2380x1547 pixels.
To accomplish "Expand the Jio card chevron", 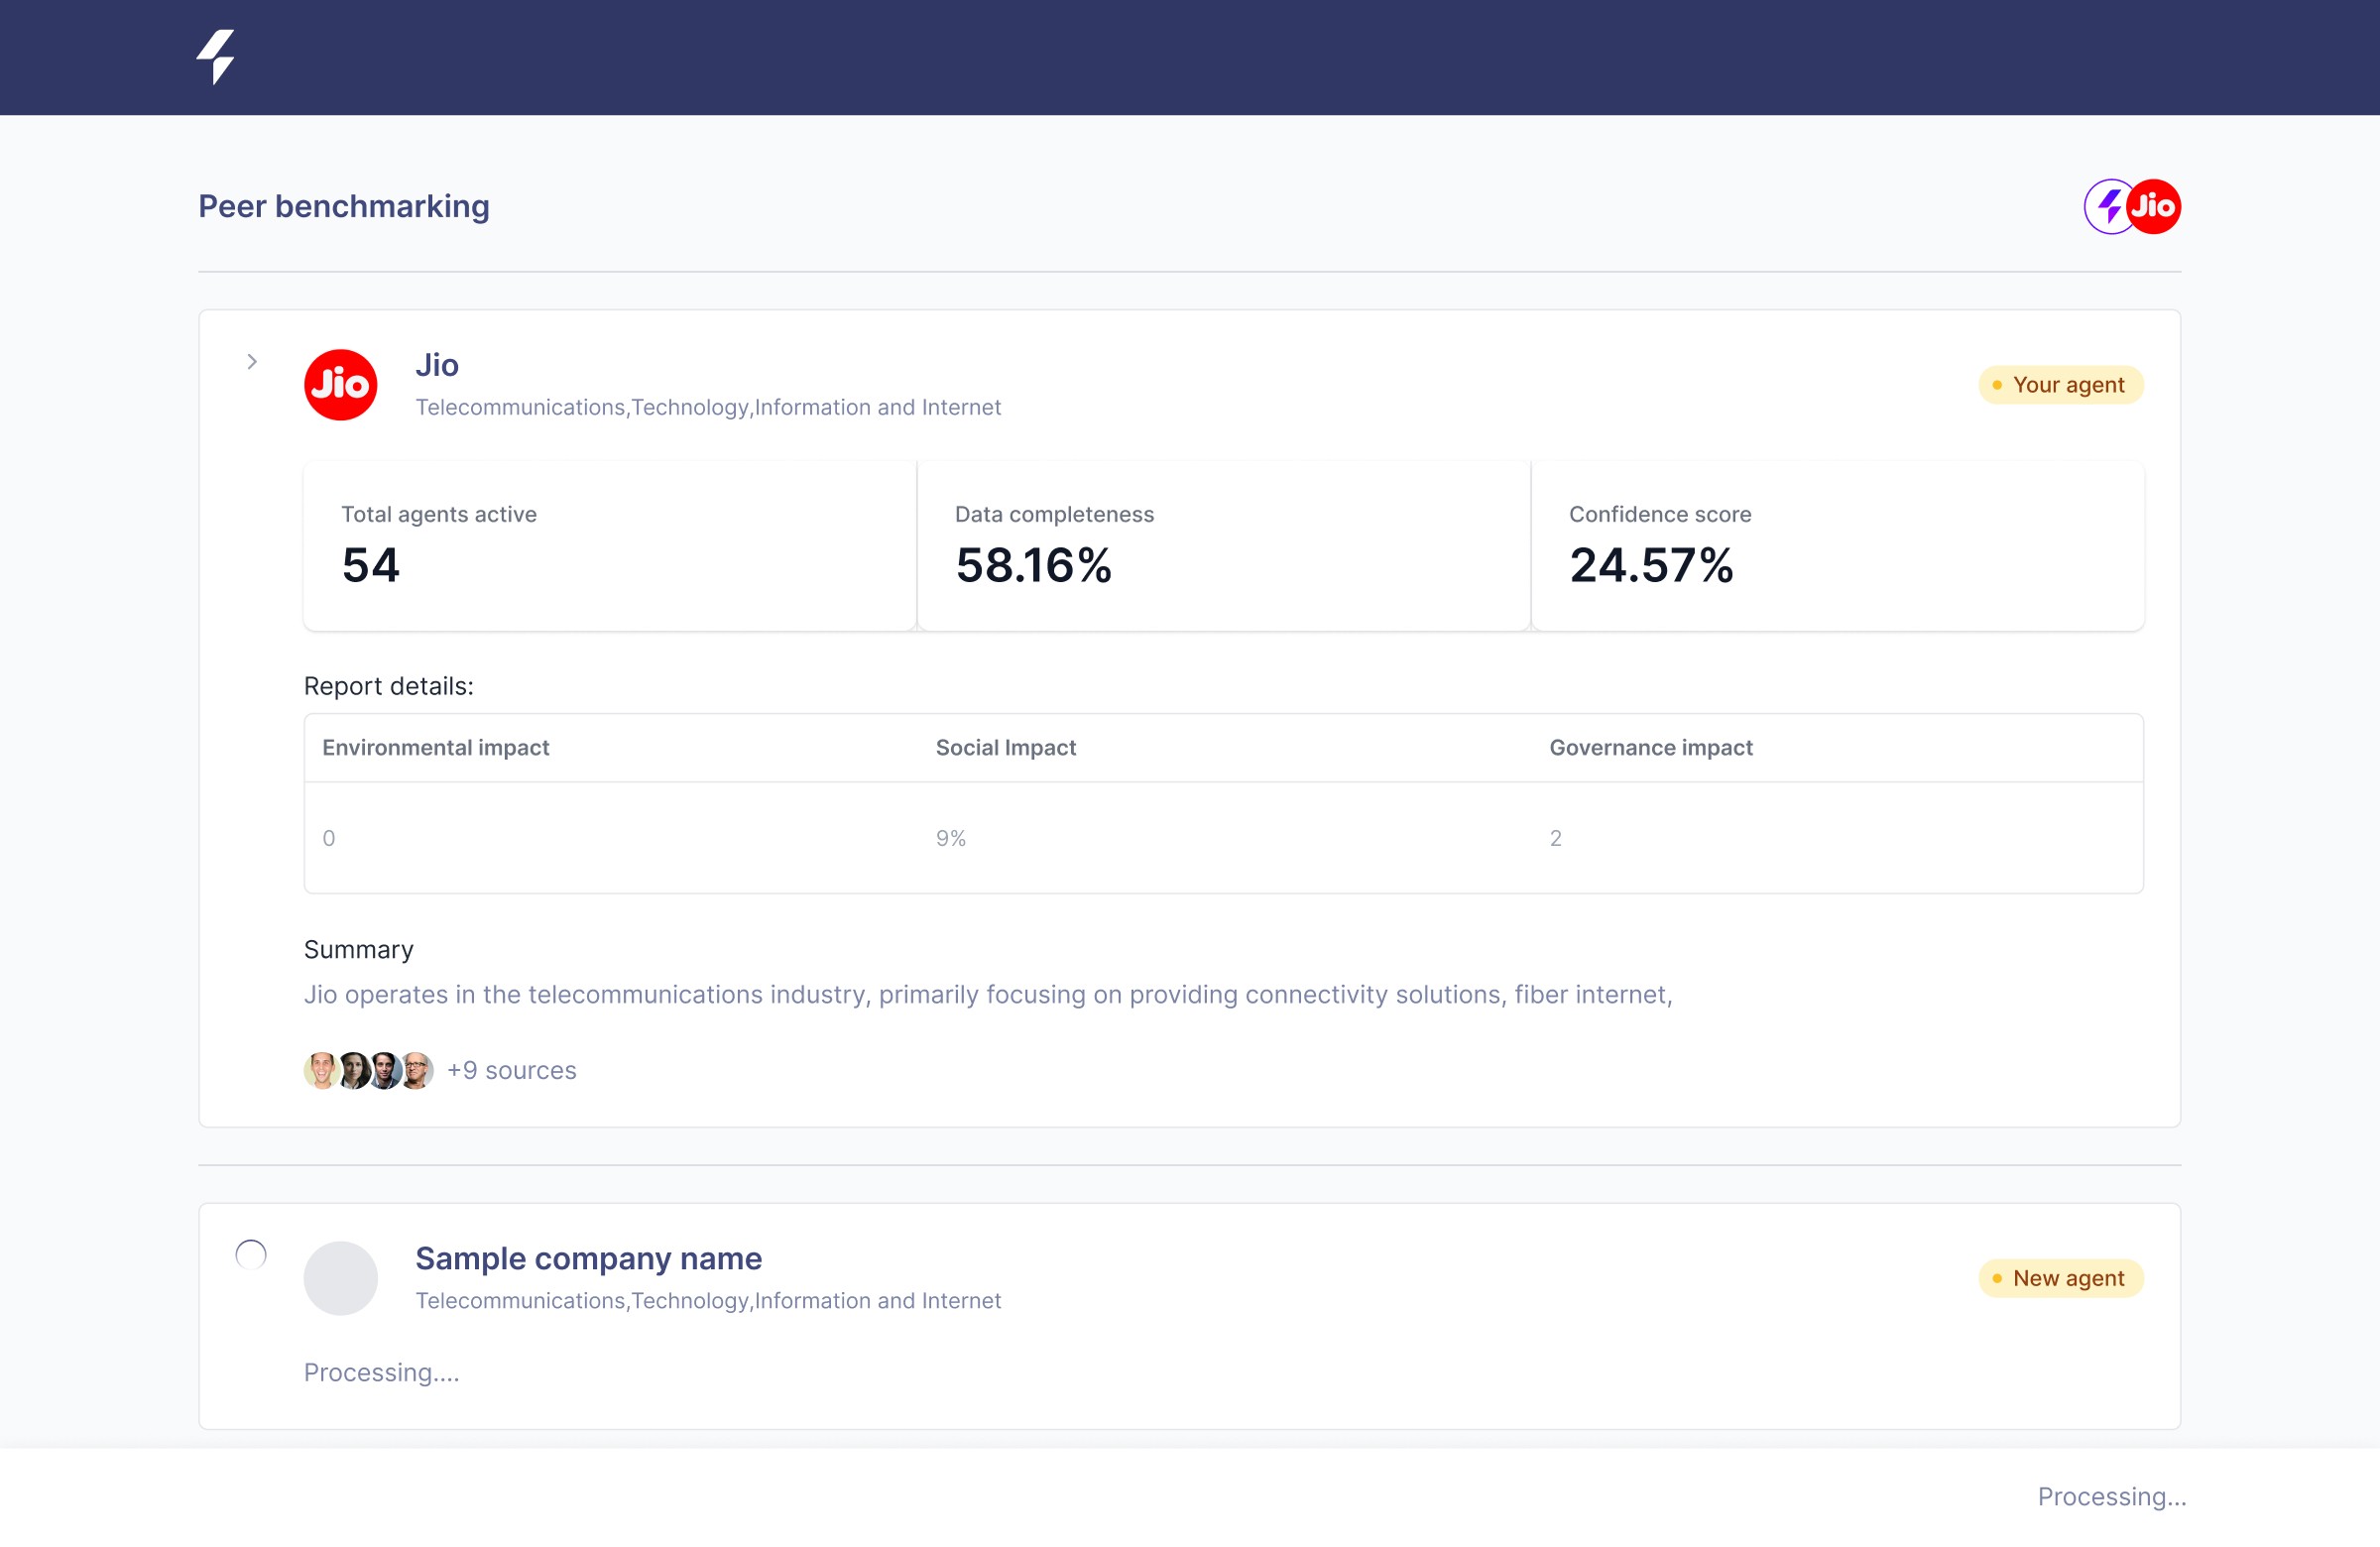I will click(252, 362).
